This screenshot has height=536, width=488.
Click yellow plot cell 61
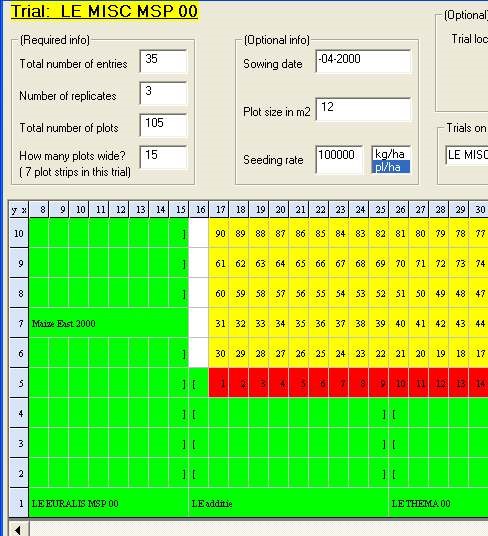pyautogui.click(x=219, y=263)
